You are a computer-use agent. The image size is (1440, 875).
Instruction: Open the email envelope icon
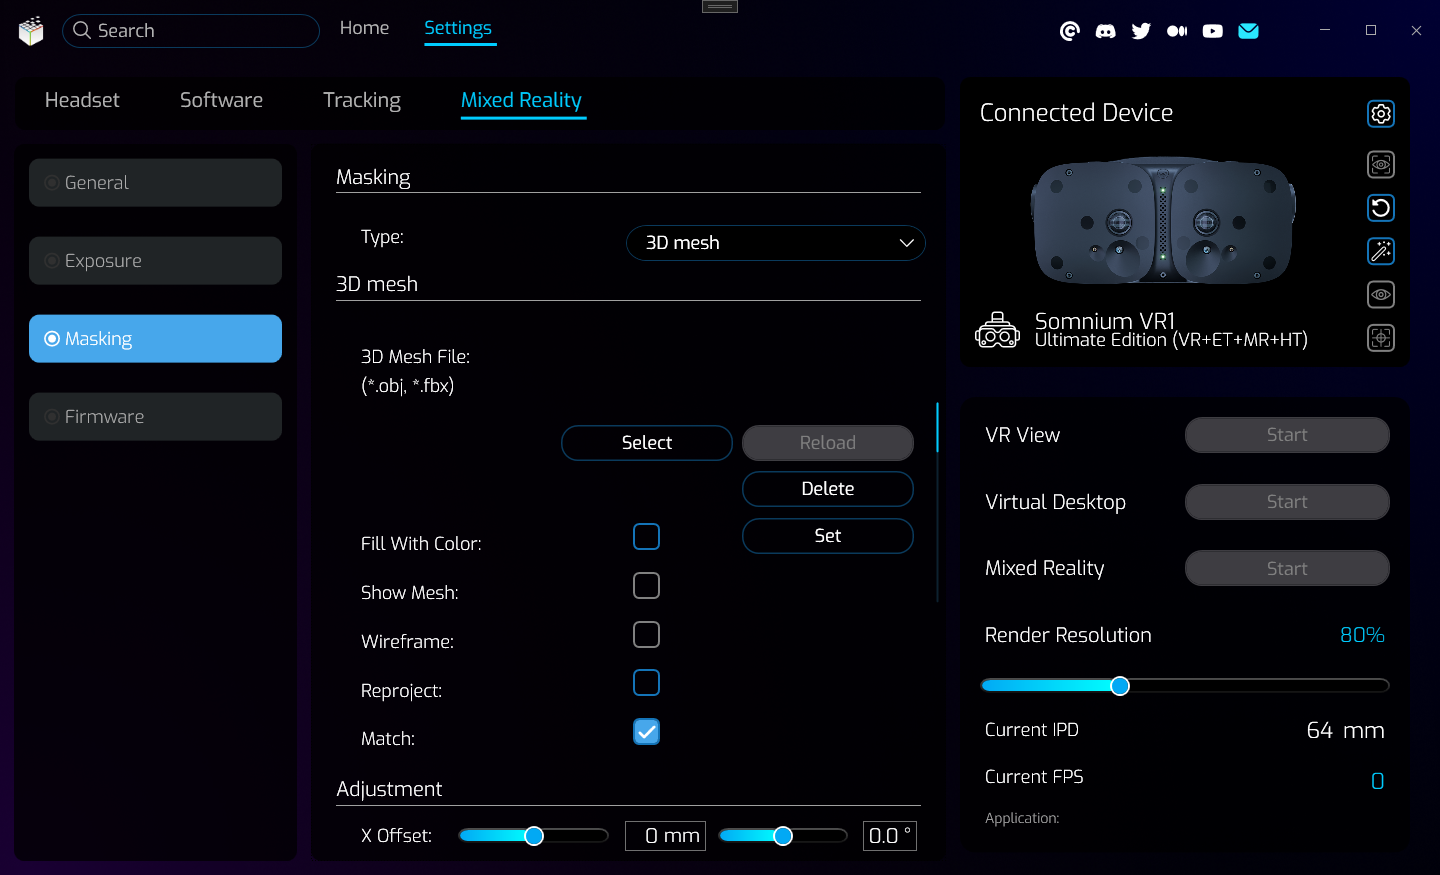pos(1248,31)
